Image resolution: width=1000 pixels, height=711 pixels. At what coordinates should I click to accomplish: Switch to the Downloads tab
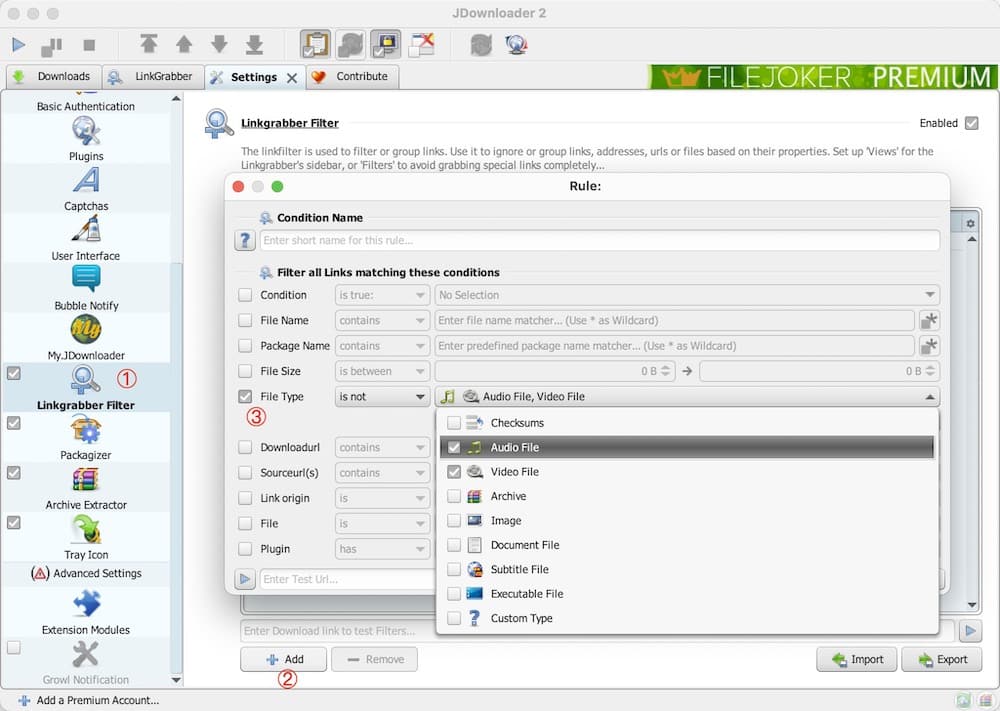54,77
